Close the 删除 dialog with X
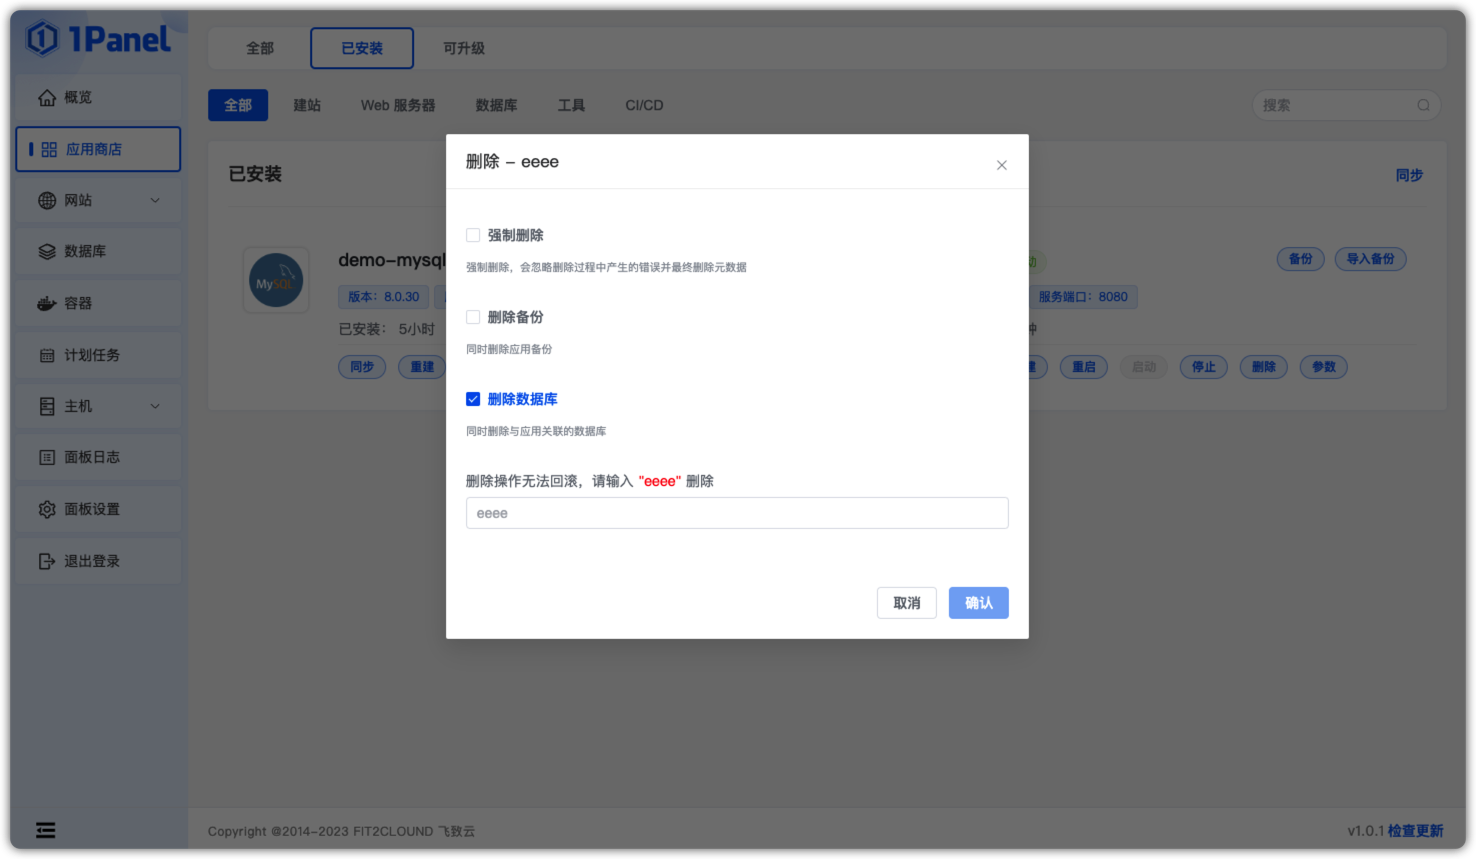Screen dimensions: 1476x859 pyautogui.click(x=1001, y=165)
